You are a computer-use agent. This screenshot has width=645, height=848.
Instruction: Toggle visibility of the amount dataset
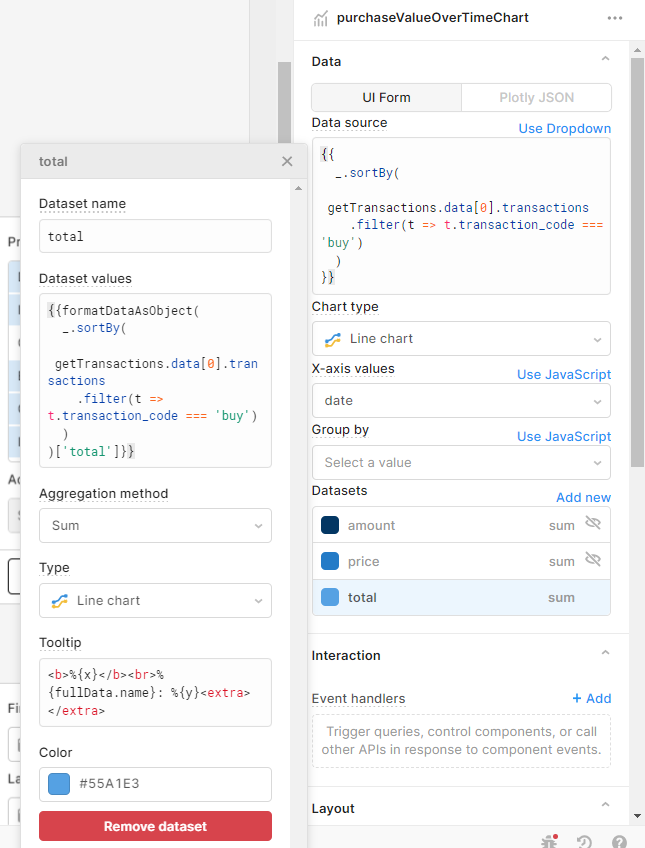593,524
